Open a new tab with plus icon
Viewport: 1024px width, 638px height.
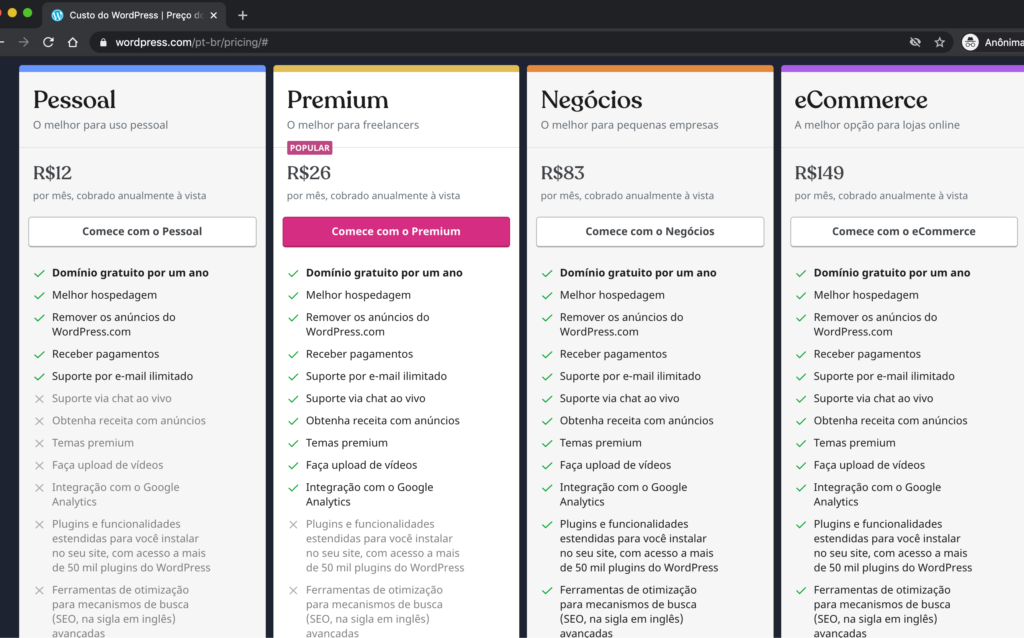(242, 15)
